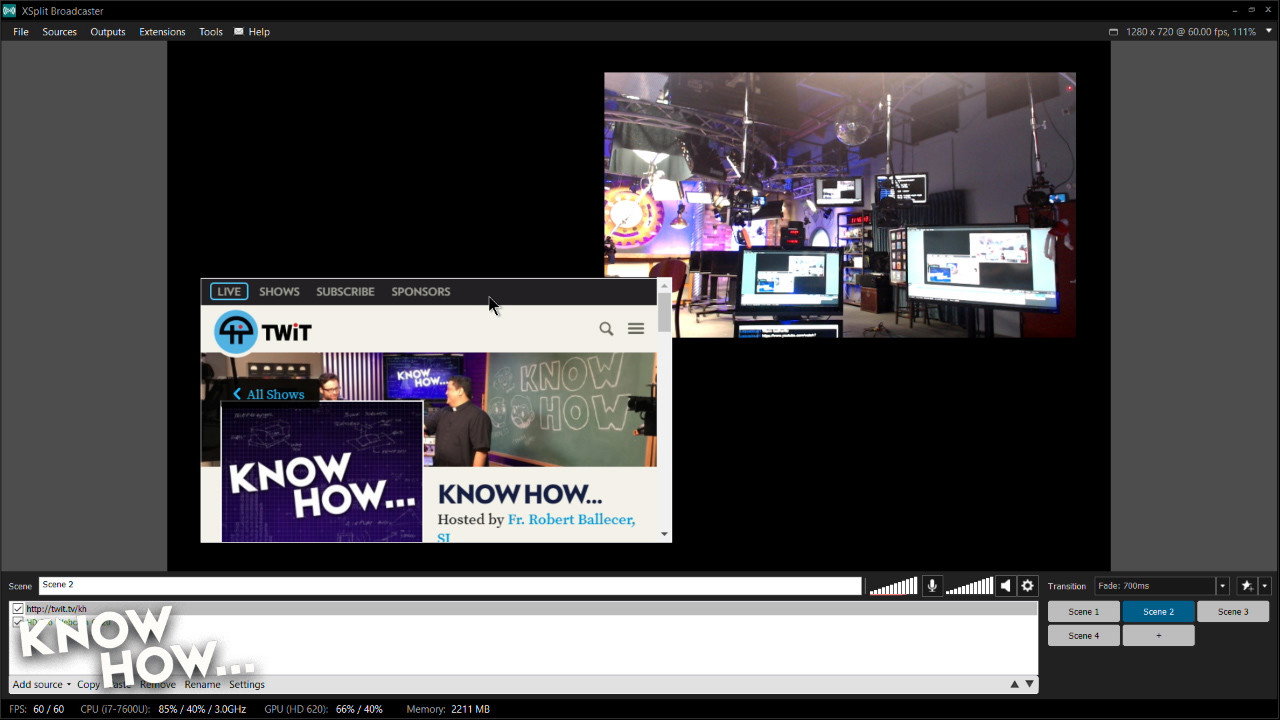This screenshot has width=1280, height=720.
Task: Switch to Scene 3
Action: coord(1233,612)
